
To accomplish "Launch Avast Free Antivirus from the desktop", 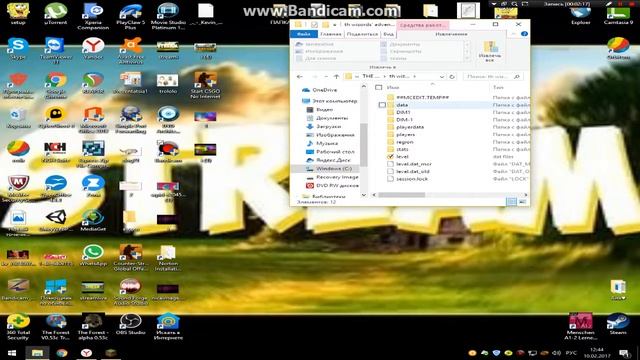I will pyautogui.click(x=131, y=51).
